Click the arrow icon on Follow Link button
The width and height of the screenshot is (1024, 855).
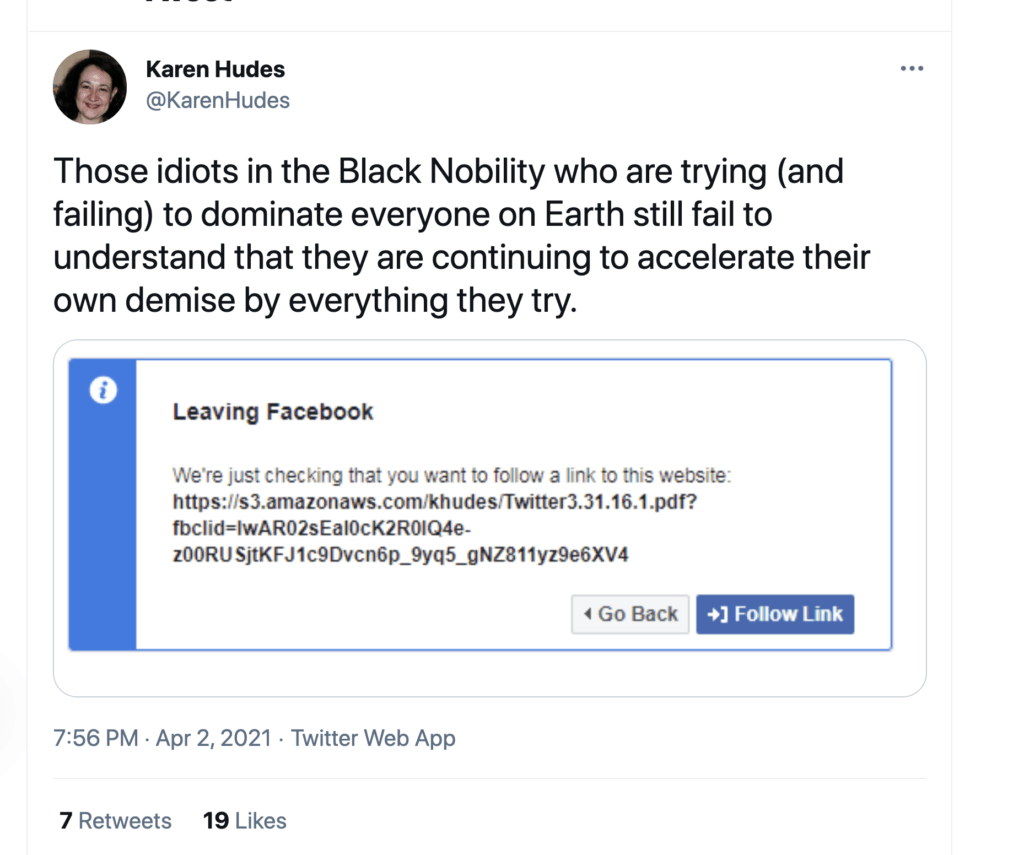tap(717, 614)
